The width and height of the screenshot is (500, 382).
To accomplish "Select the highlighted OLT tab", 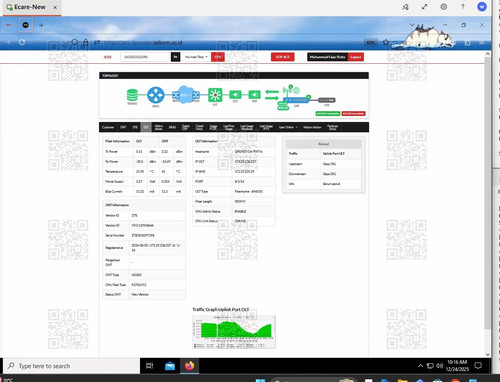I will pos(146,127).
